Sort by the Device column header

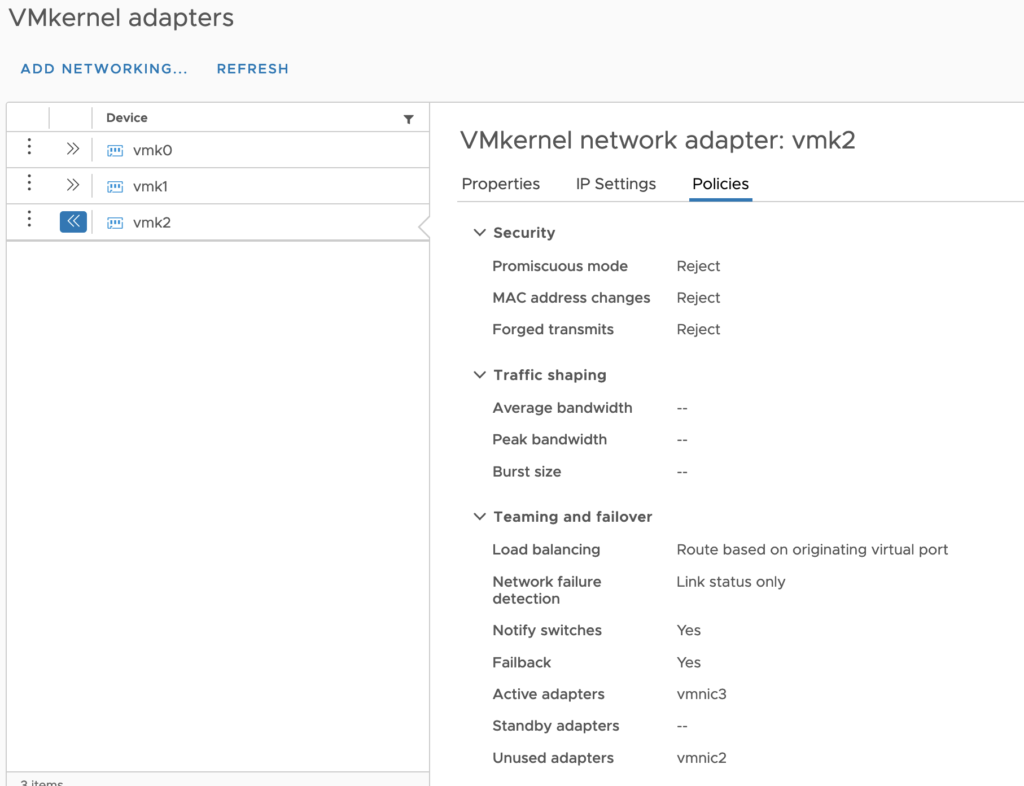pyautogui.click(x=127, y=118)
